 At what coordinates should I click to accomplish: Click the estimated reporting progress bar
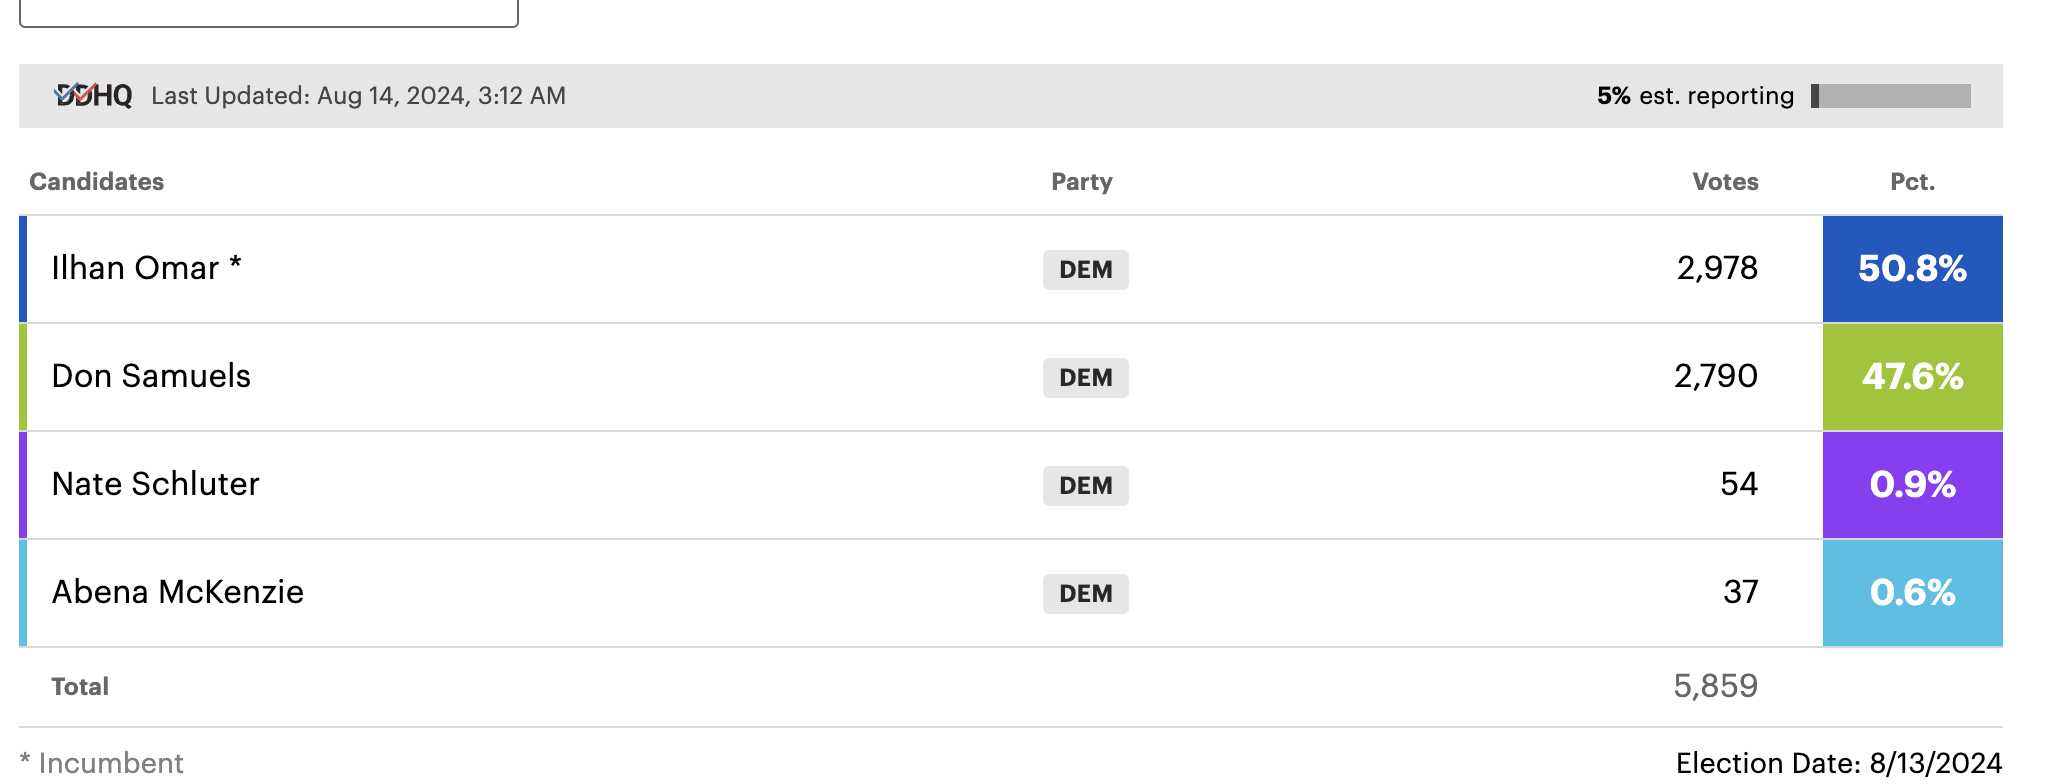1890,96
